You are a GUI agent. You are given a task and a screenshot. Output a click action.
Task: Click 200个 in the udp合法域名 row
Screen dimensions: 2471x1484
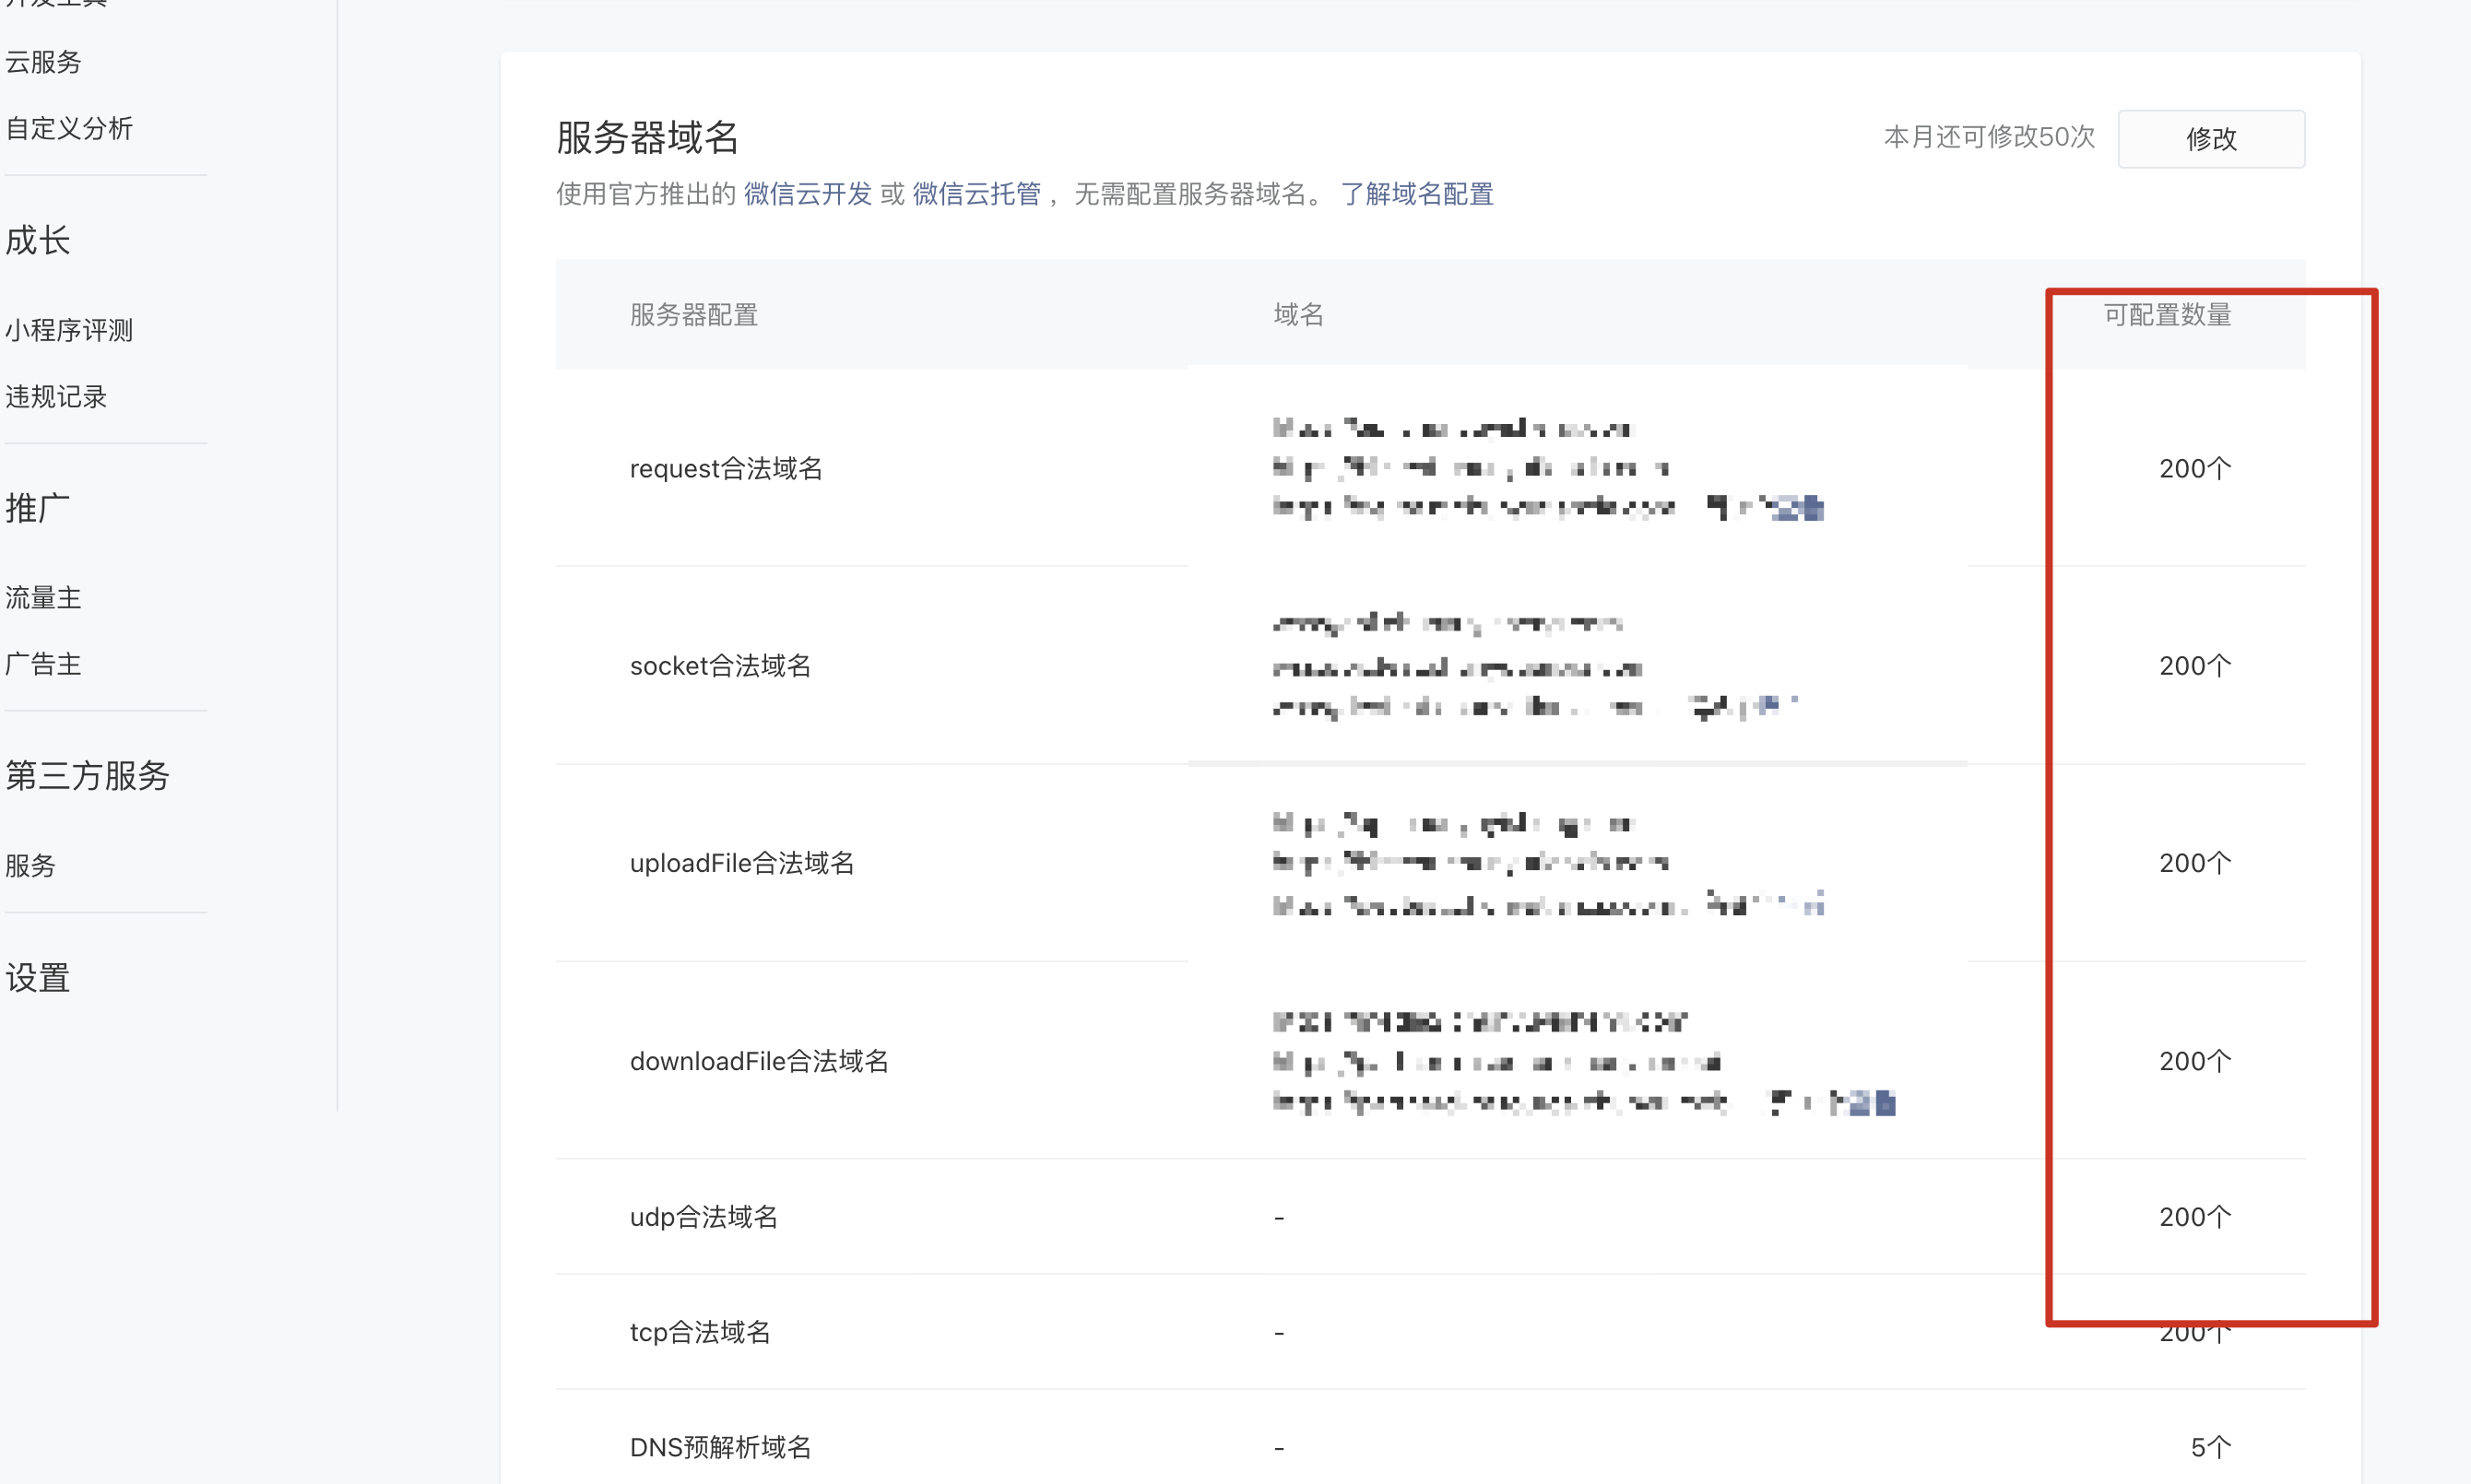[x=2195, y=1217]
